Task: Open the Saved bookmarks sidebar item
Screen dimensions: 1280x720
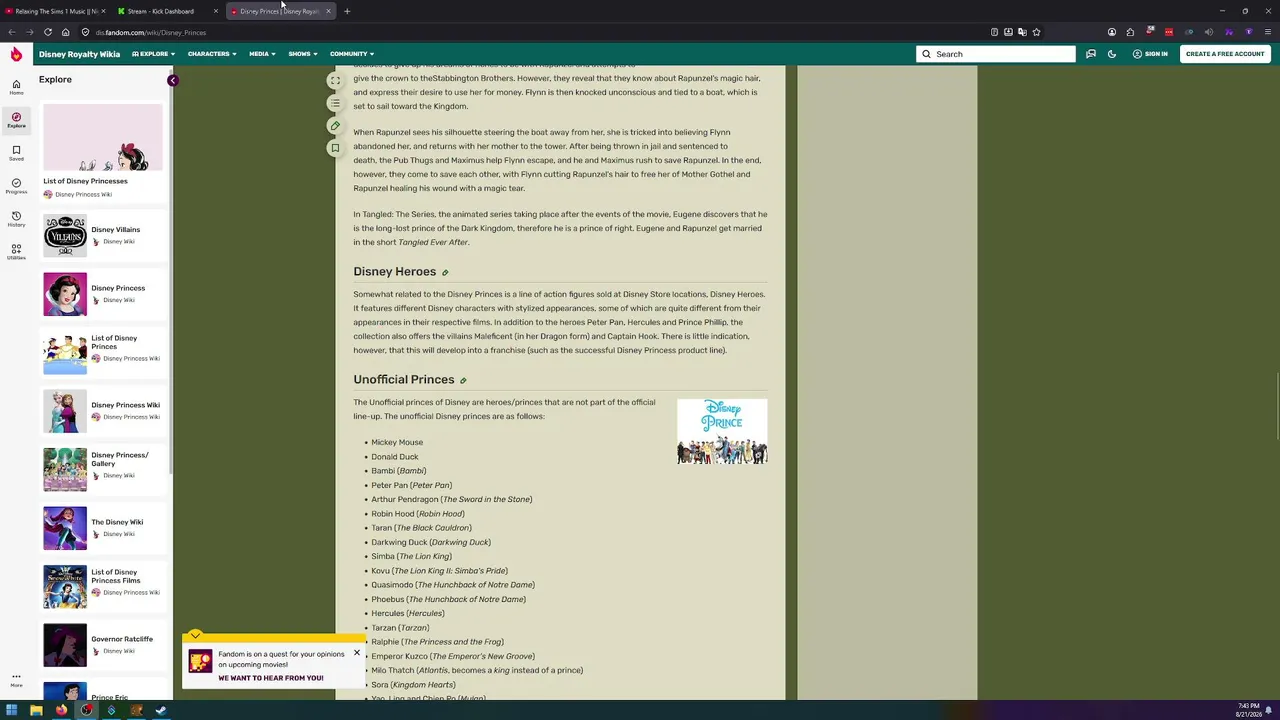Action: pos(16,153)
